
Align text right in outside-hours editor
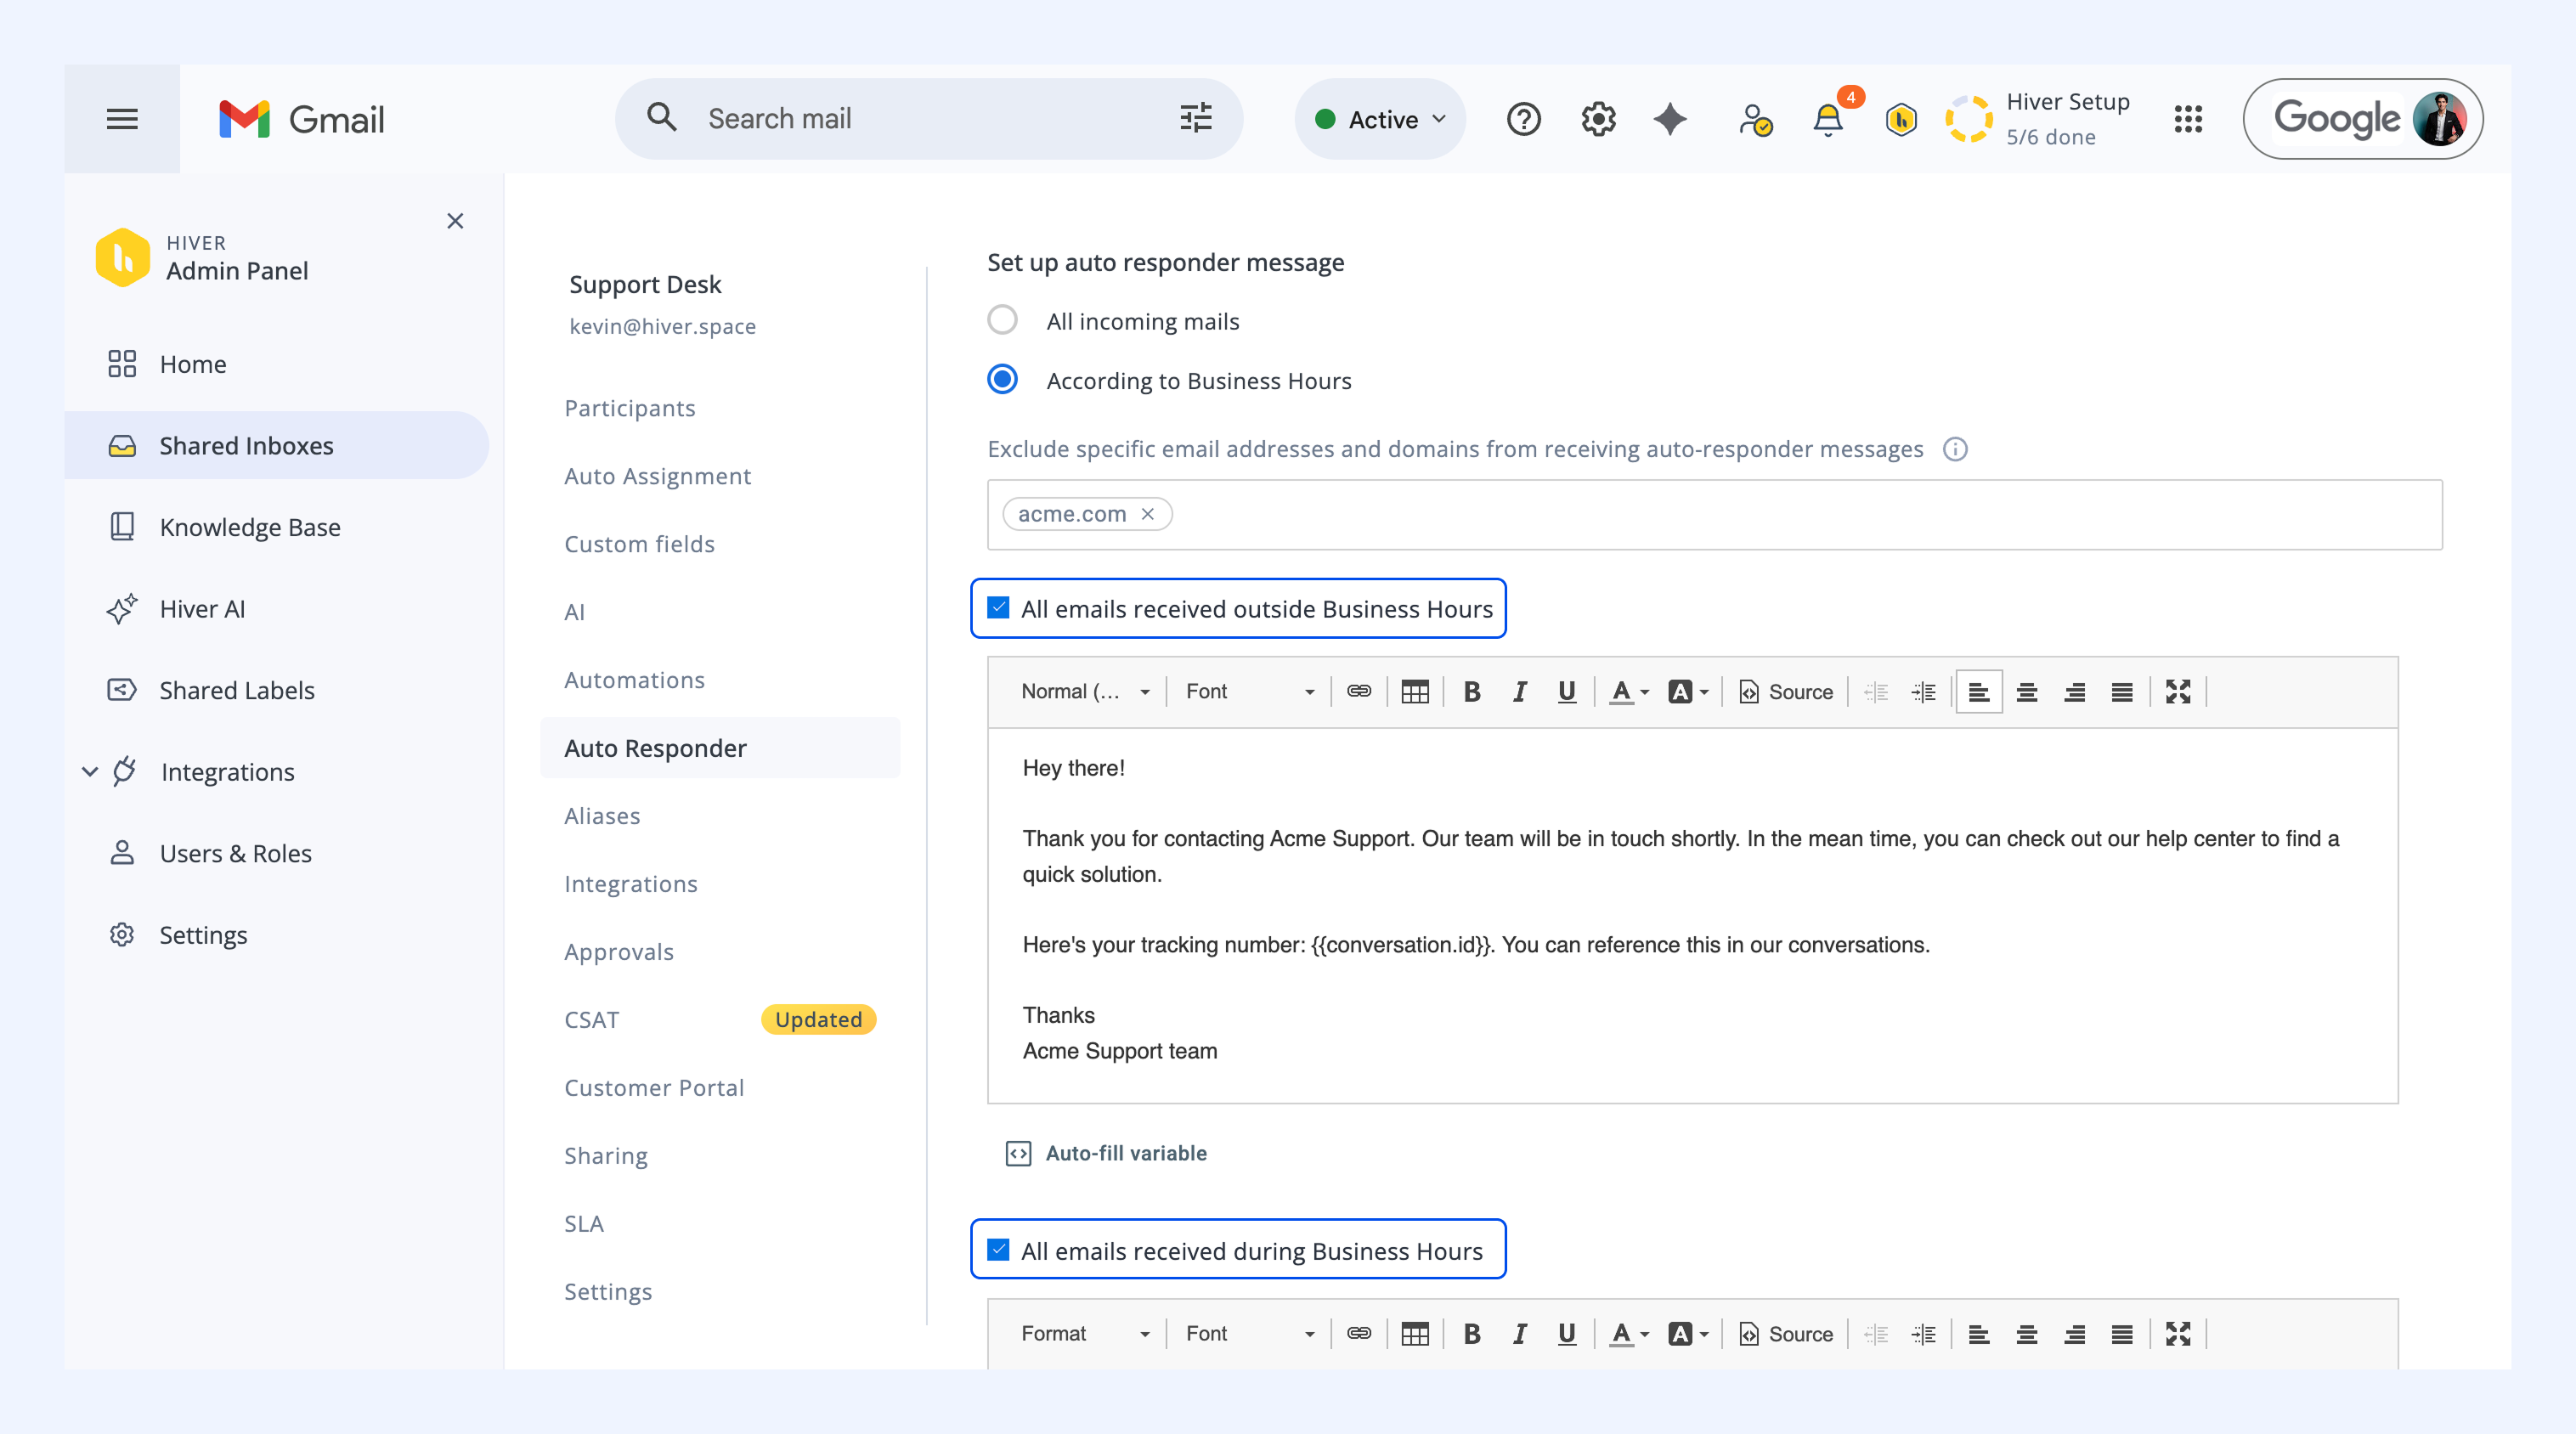tap(2075, 691)
